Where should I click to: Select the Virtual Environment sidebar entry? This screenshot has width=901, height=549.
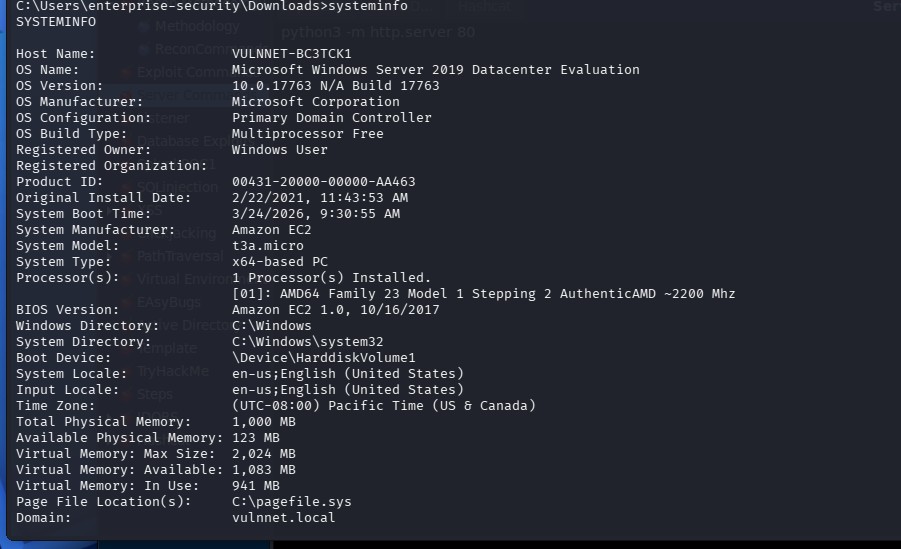pyautogui.click(x=178, y=279)
